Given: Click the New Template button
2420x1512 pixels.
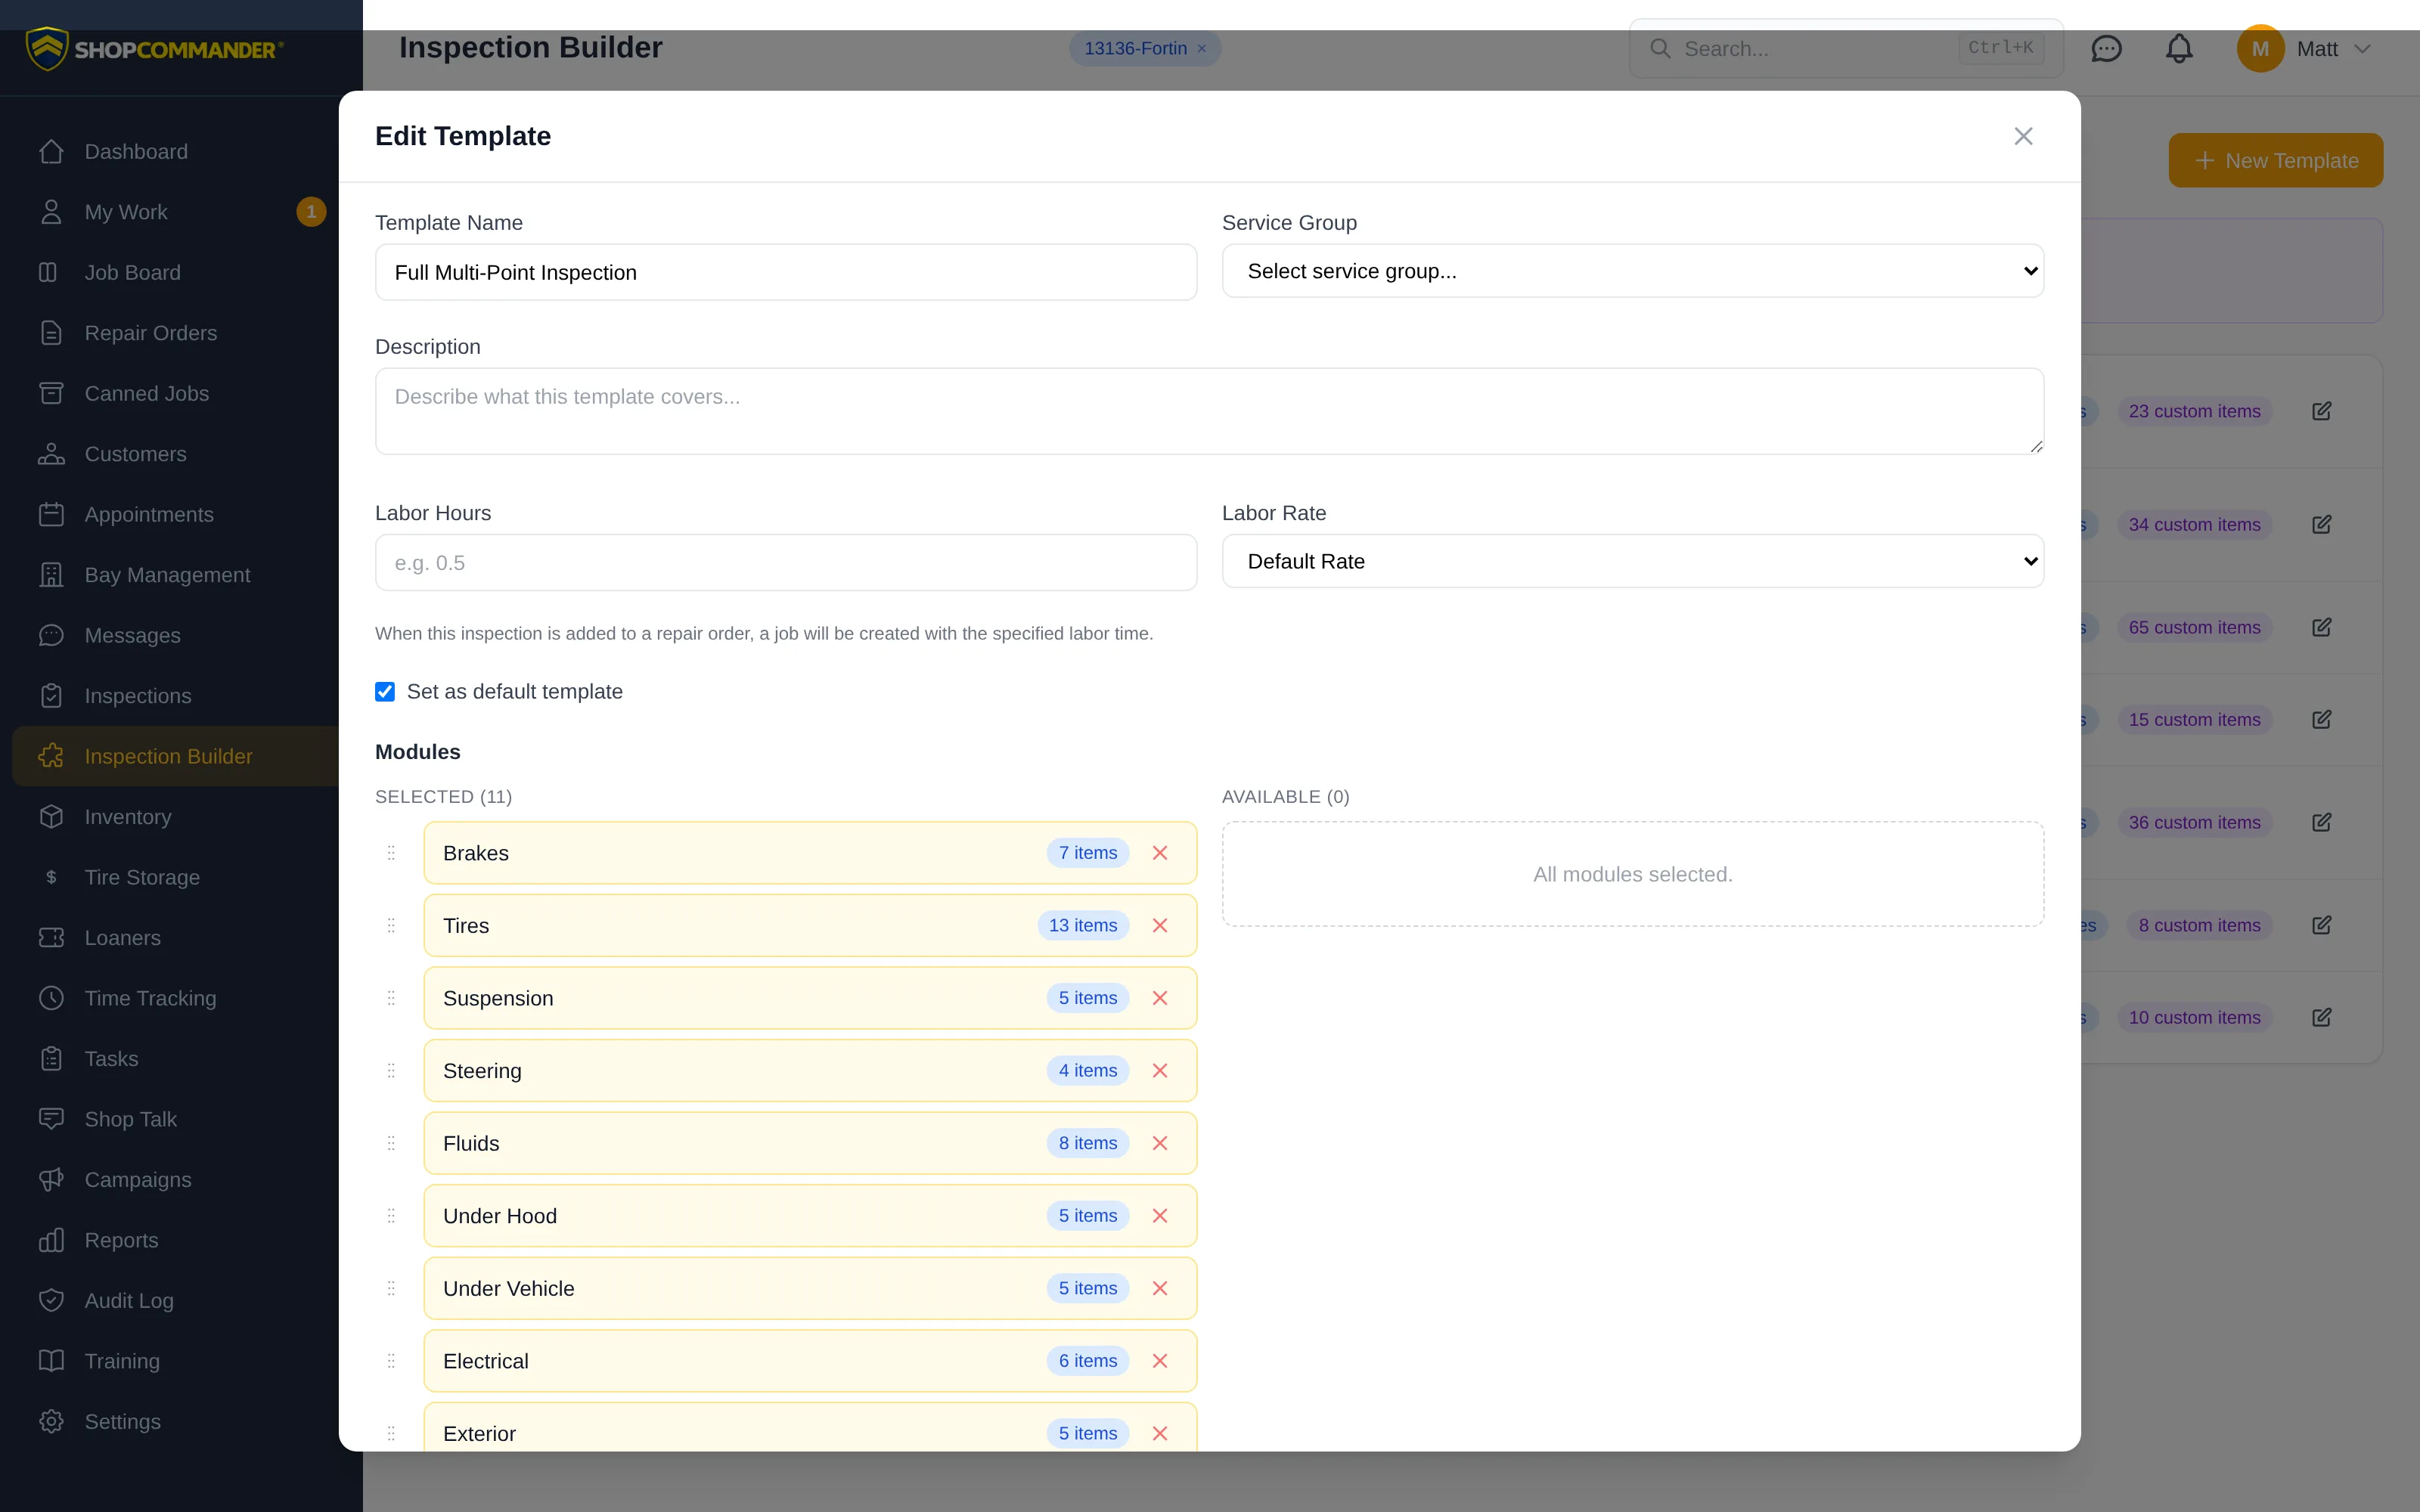Looking at the screenshot, I should coord(2275,161).
